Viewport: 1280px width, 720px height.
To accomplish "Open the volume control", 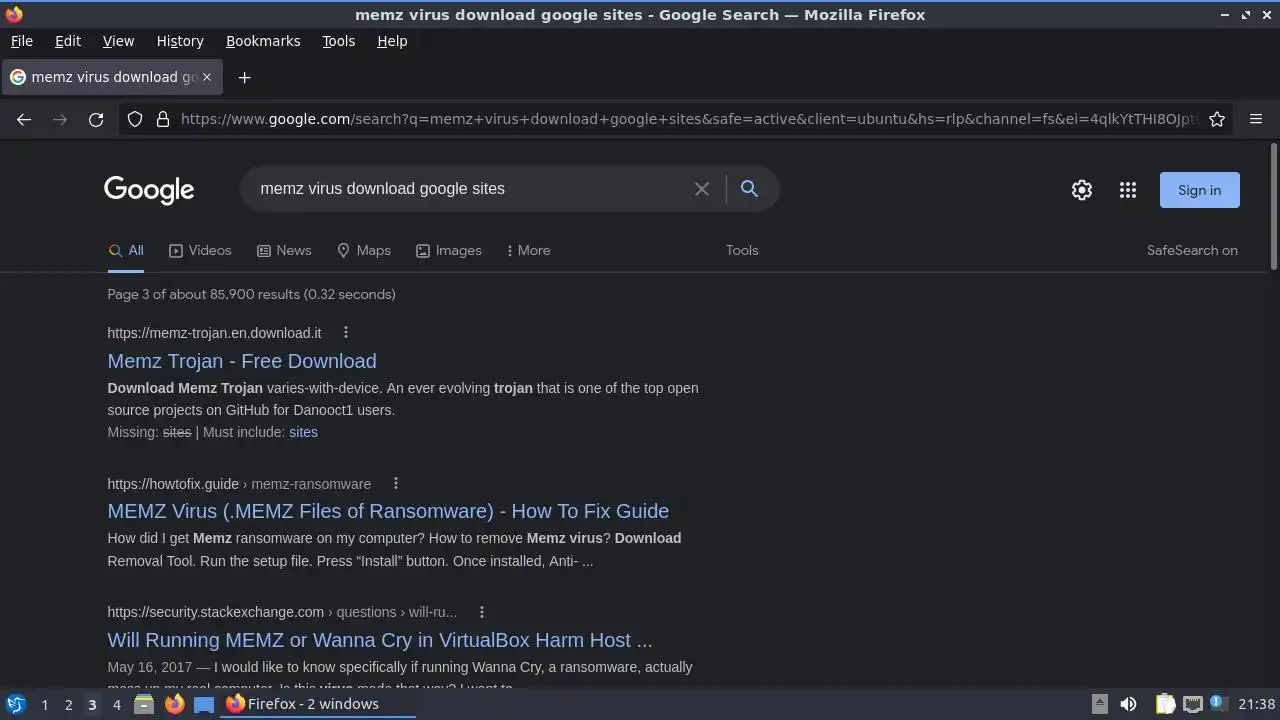I will (1128, 704).
